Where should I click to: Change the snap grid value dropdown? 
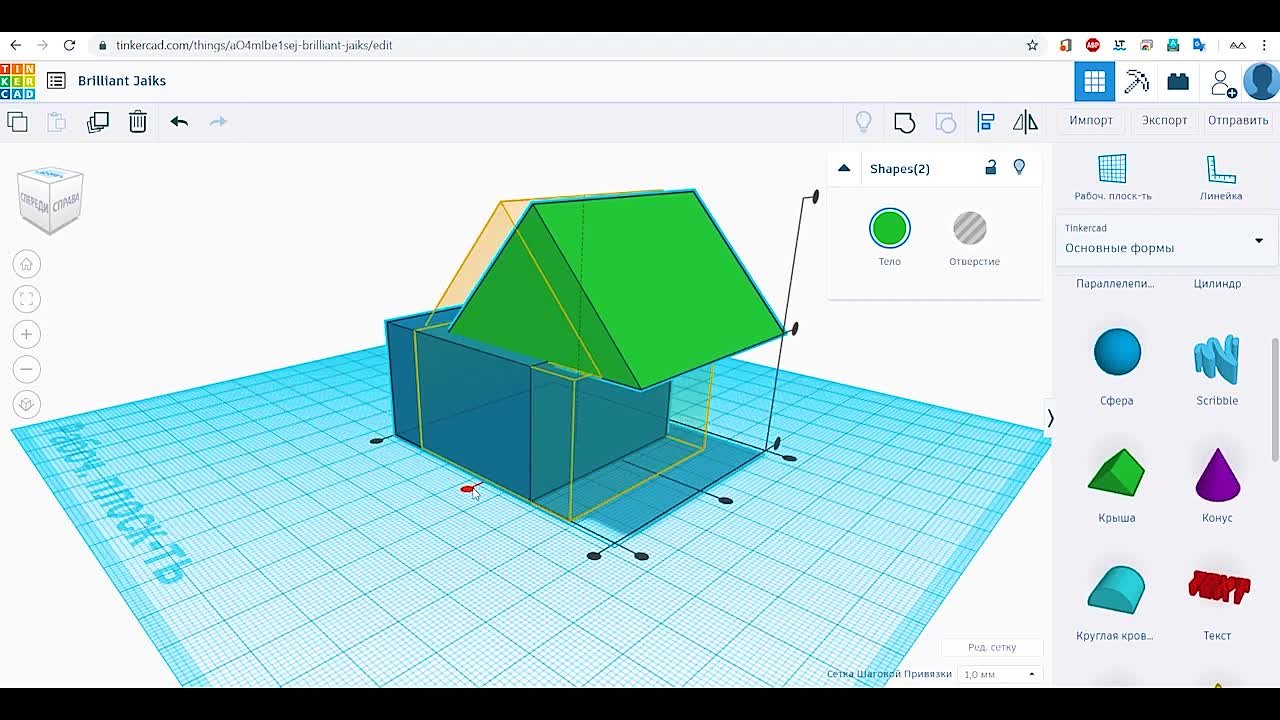click(997, 673)
